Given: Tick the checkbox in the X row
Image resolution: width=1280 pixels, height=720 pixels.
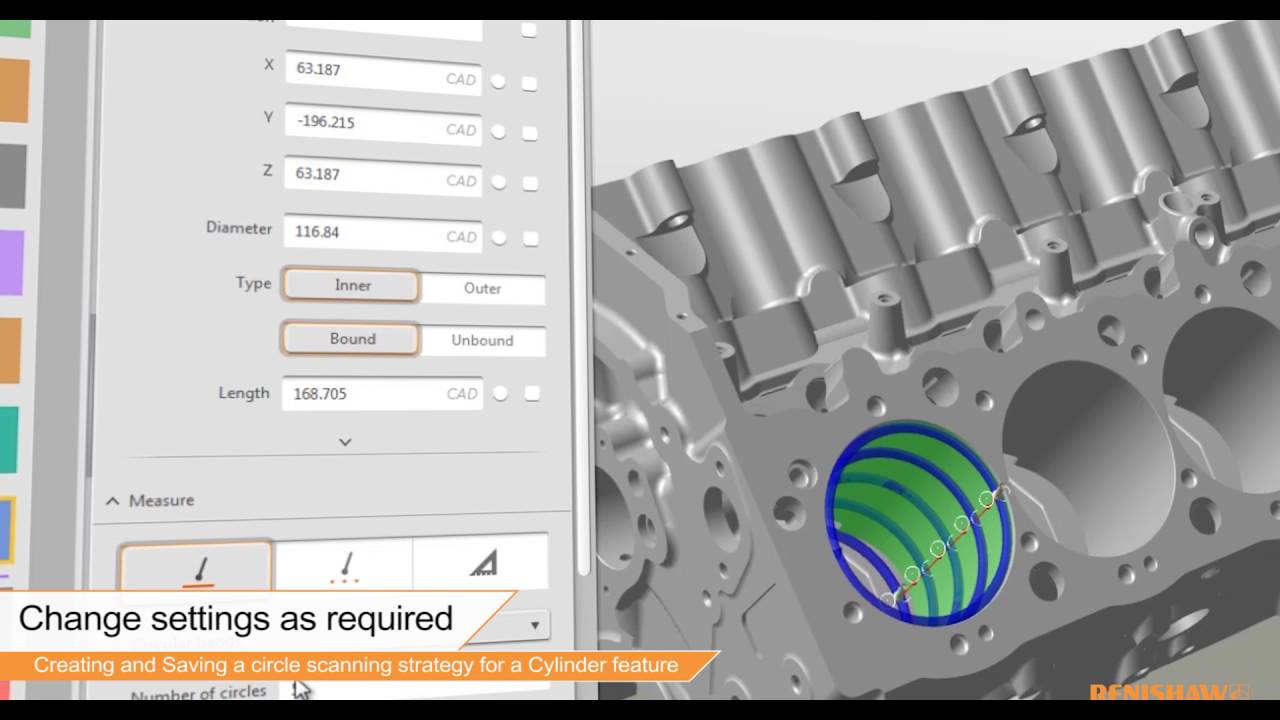Looking at the screenshot, I should [x=529, y=84].
